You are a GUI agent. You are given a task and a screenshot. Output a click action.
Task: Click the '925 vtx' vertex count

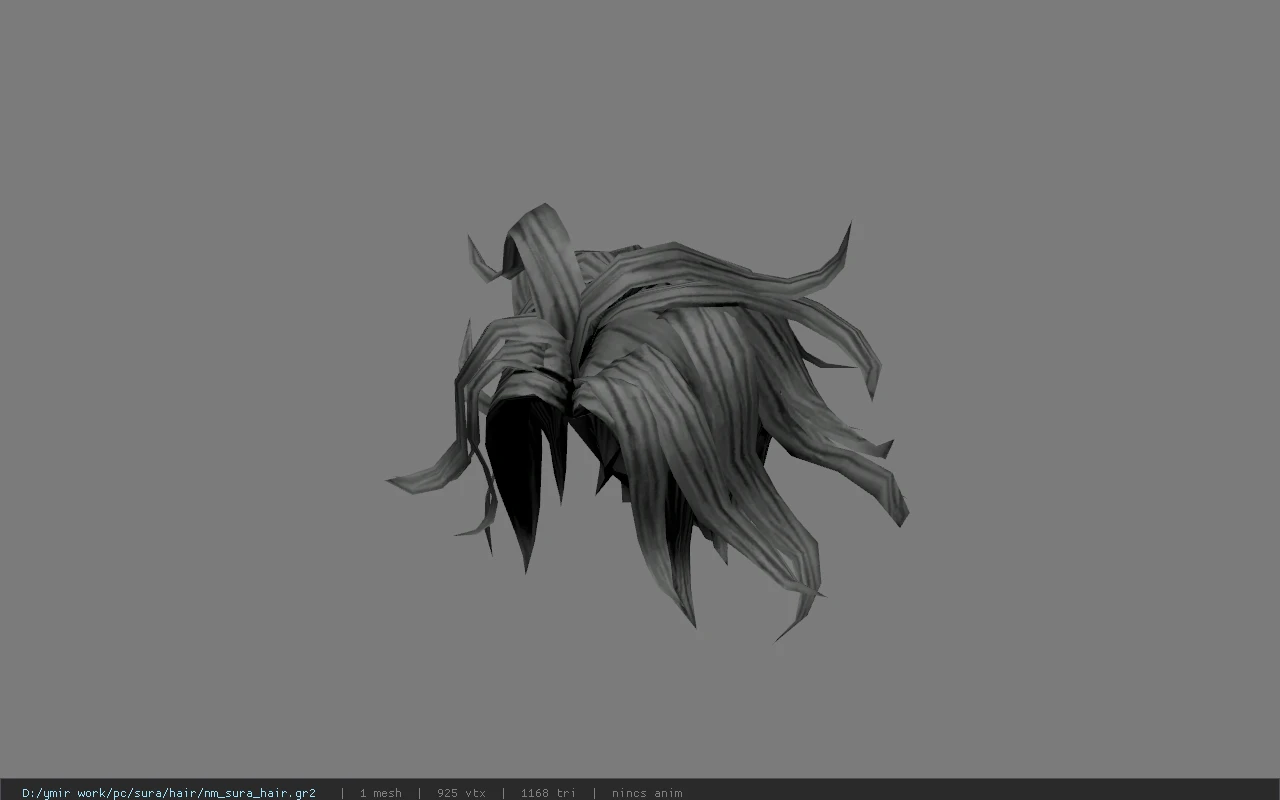click(461, 793)
